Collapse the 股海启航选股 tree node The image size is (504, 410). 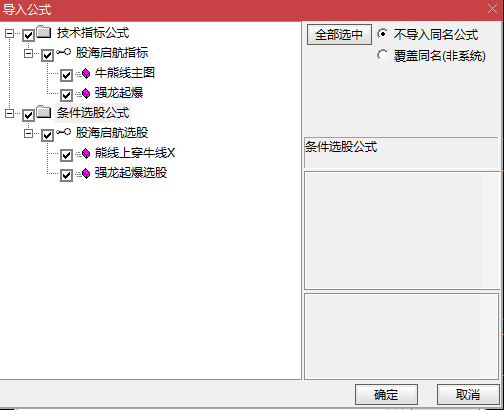[x=29, y=134]
